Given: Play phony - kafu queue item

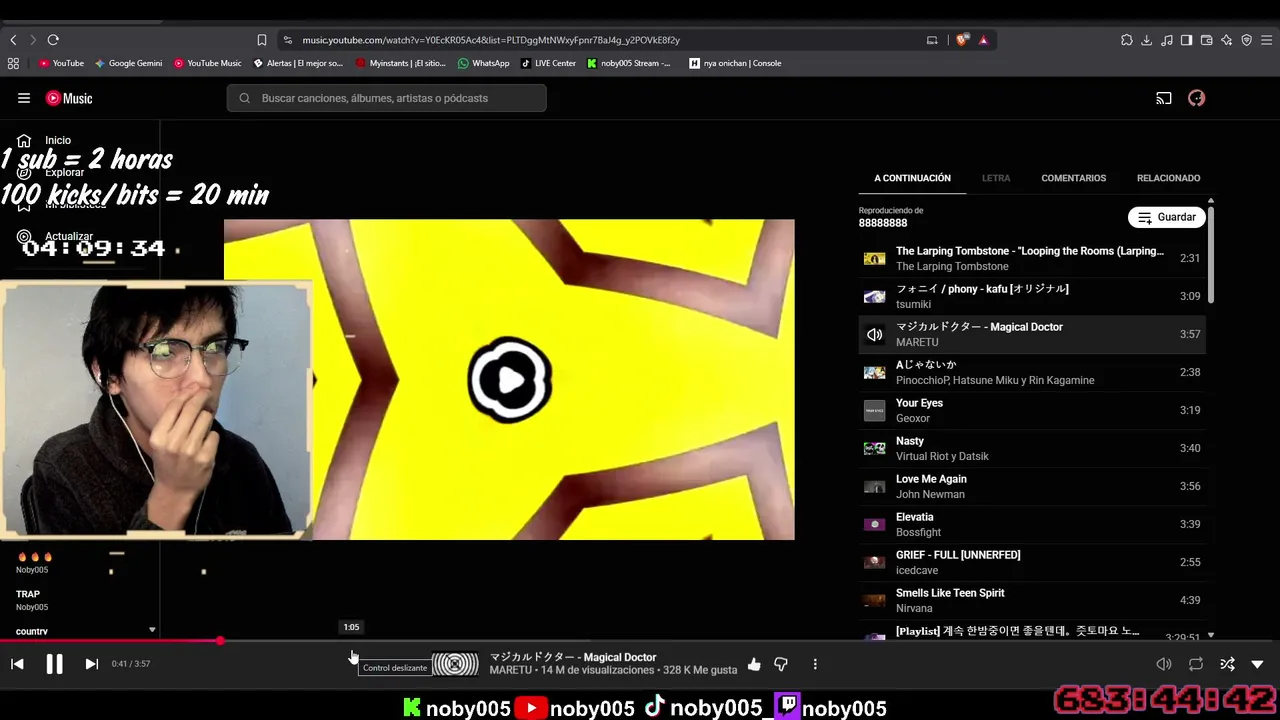Looking at the screenshot, I should tap(1032, 296).
